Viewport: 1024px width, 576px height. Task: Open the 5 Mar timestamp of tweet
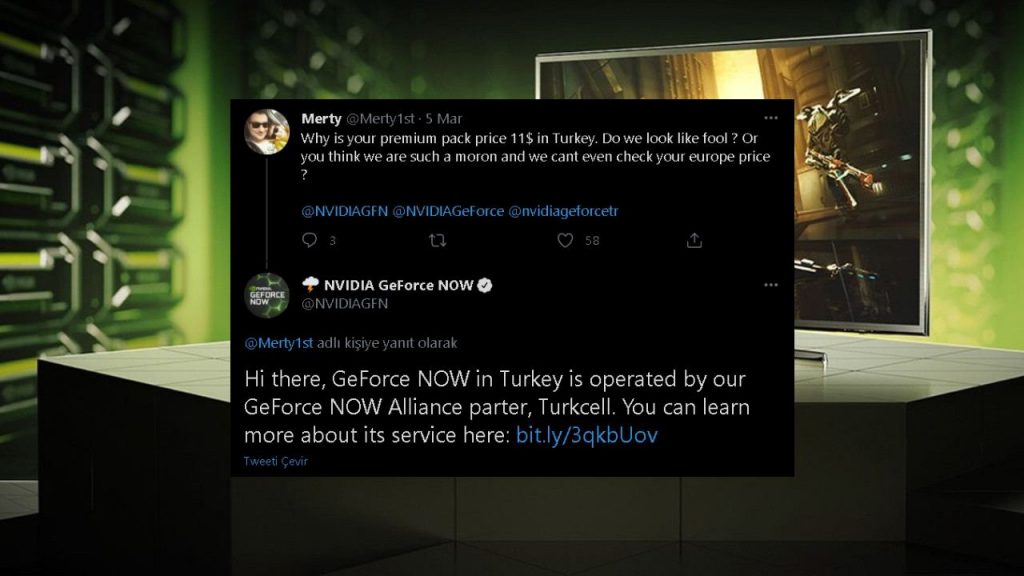pyautogui.click(x=443, y=119)
